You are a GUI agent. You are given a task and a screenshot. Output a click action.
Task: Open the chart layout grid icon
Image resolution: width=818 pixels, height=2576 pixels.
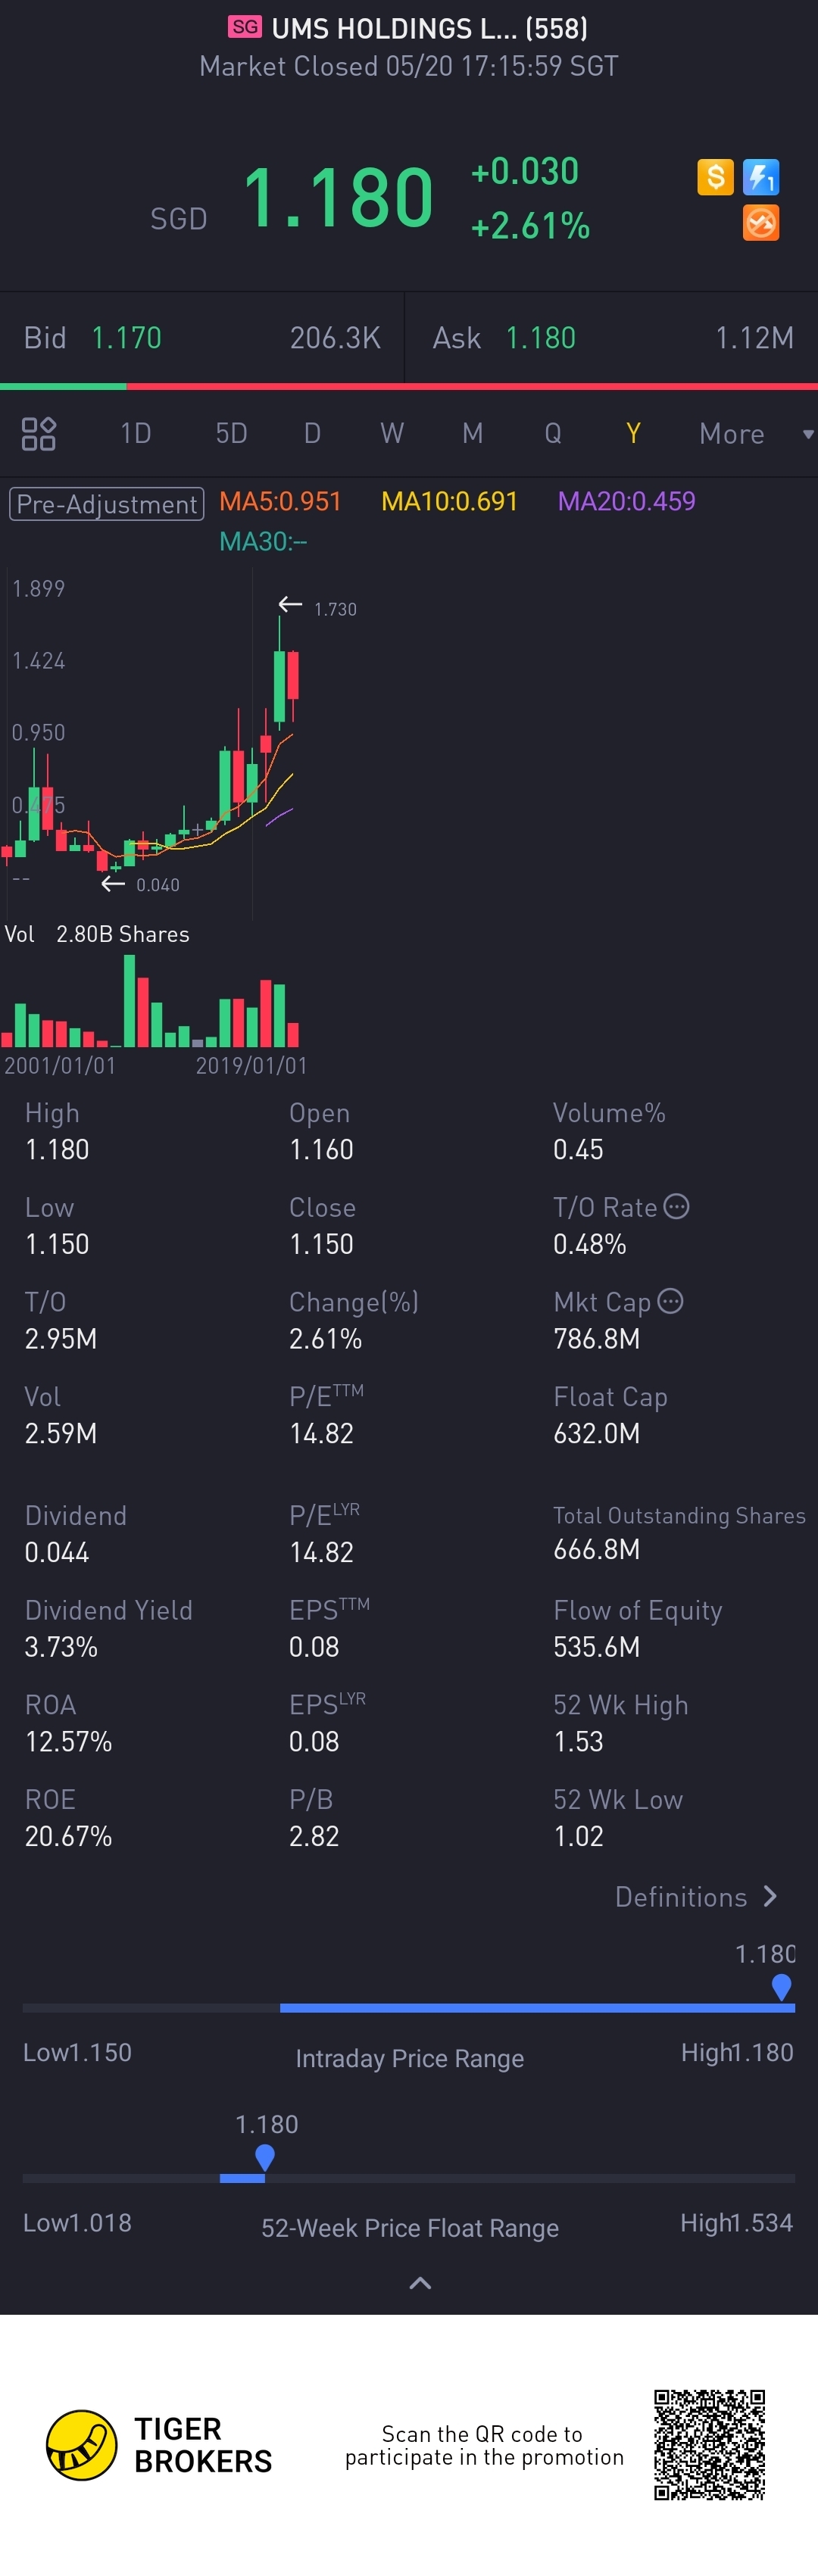tap(39, 434)
